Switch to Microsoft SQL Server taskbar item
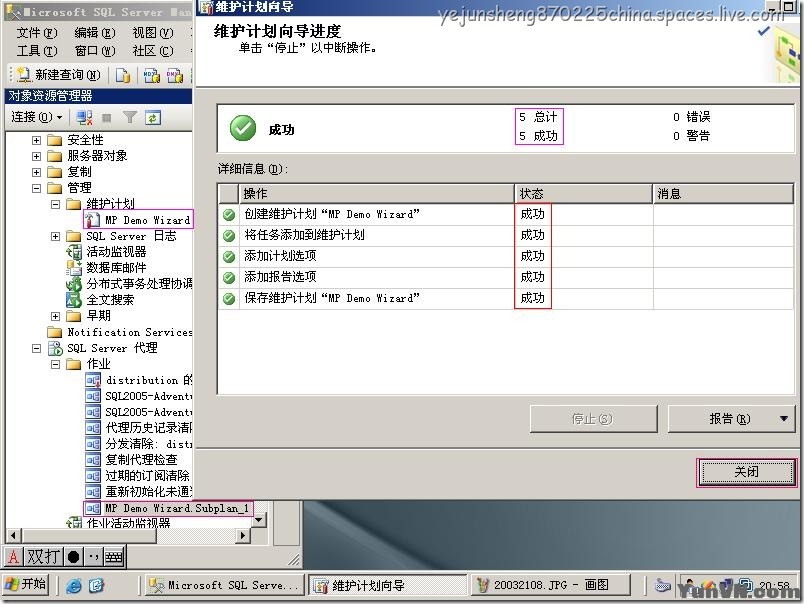This screenshot has height=604, width=804. [225, 585]
